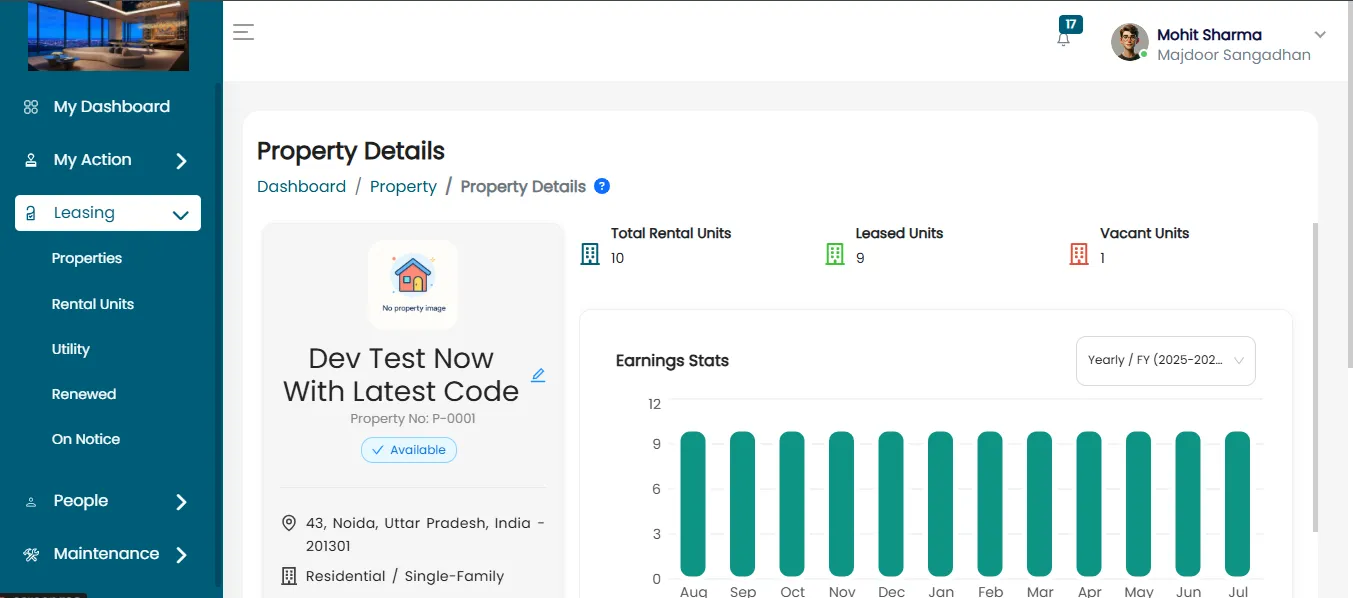Click the Jul earnings bar in chart
The image size is (1353, 598).
(1238, 504)
